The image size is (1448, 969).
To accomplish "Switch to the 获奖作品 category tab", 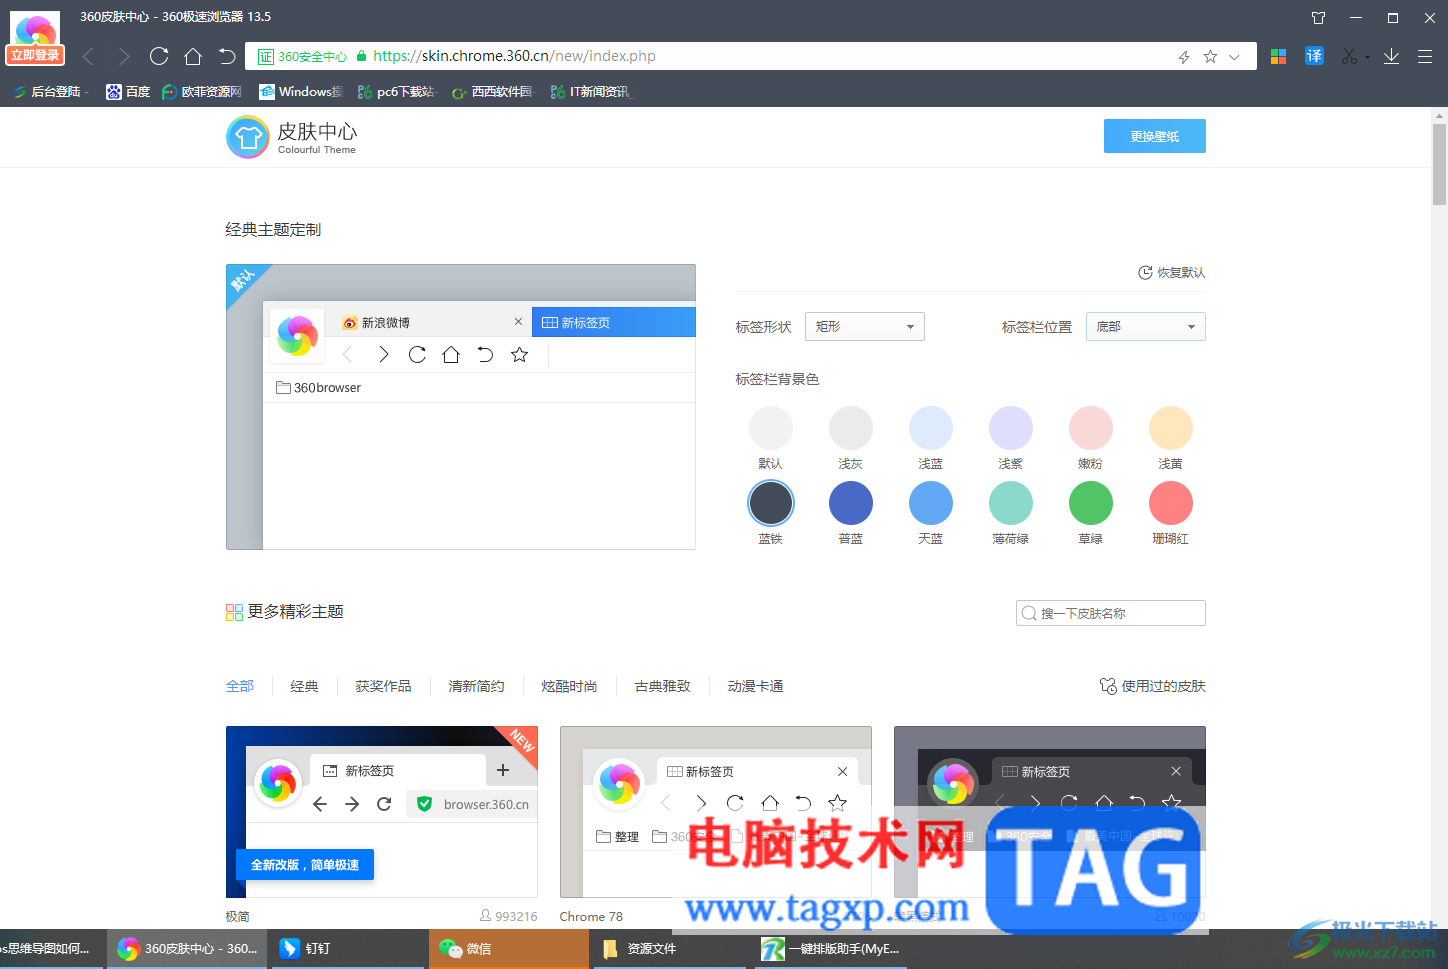I will click(x=383, y=686).
